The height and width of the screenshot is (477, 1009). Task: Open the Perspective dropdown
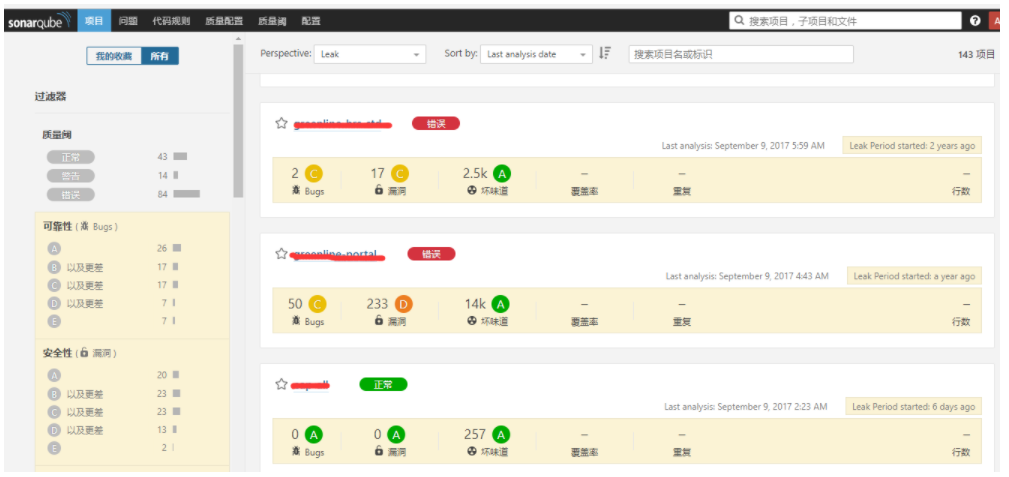pyautogui.click(x=370, y=54)
